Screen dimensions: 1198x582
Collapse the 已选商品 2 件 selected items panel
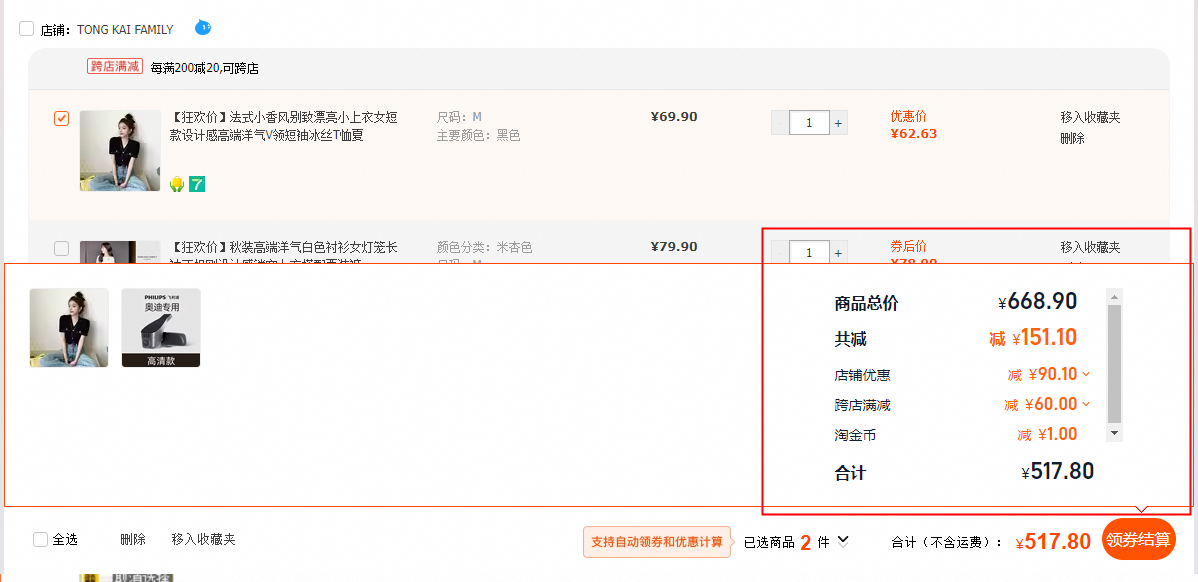click(843, 541)
